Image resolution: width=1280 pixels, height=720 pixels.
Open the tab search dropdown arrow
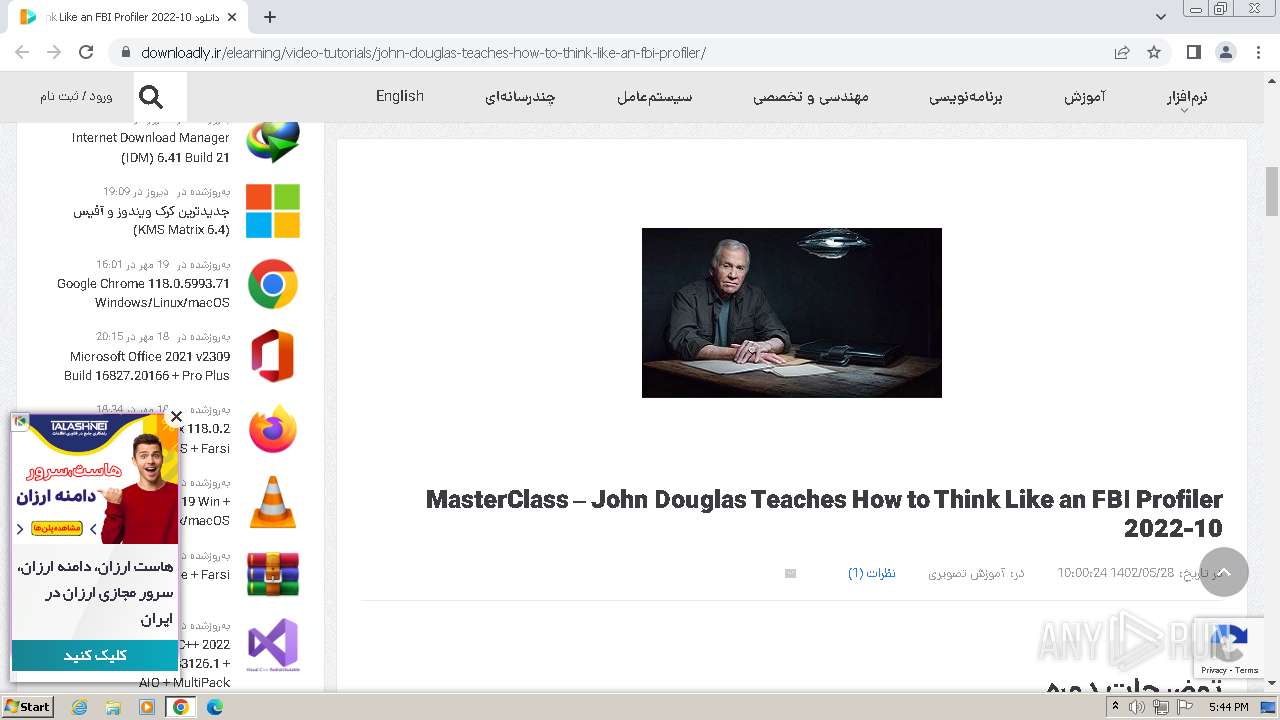click(x=1160, y=17)
